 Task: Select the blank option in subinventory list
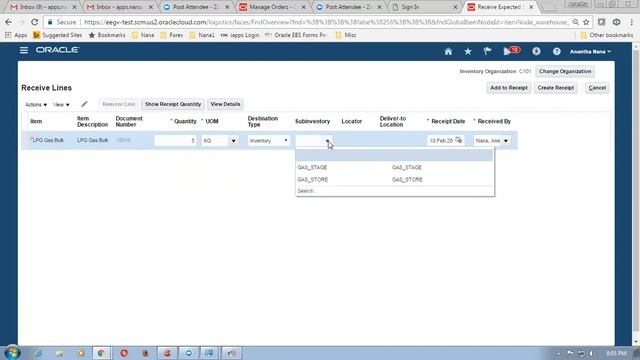pyautogui.click(x=395, y=155)
